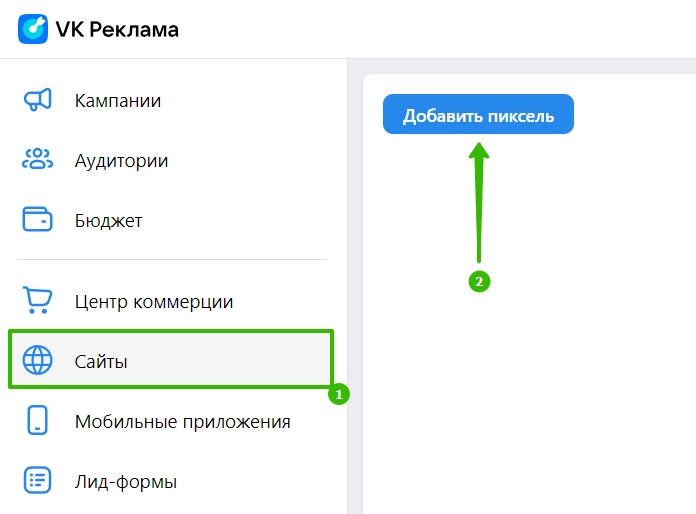Image resolution: width=696 pixels, height=514 pixels.
Task: Open the people icon for Аудитории
Action: click(x=37, y=159)
